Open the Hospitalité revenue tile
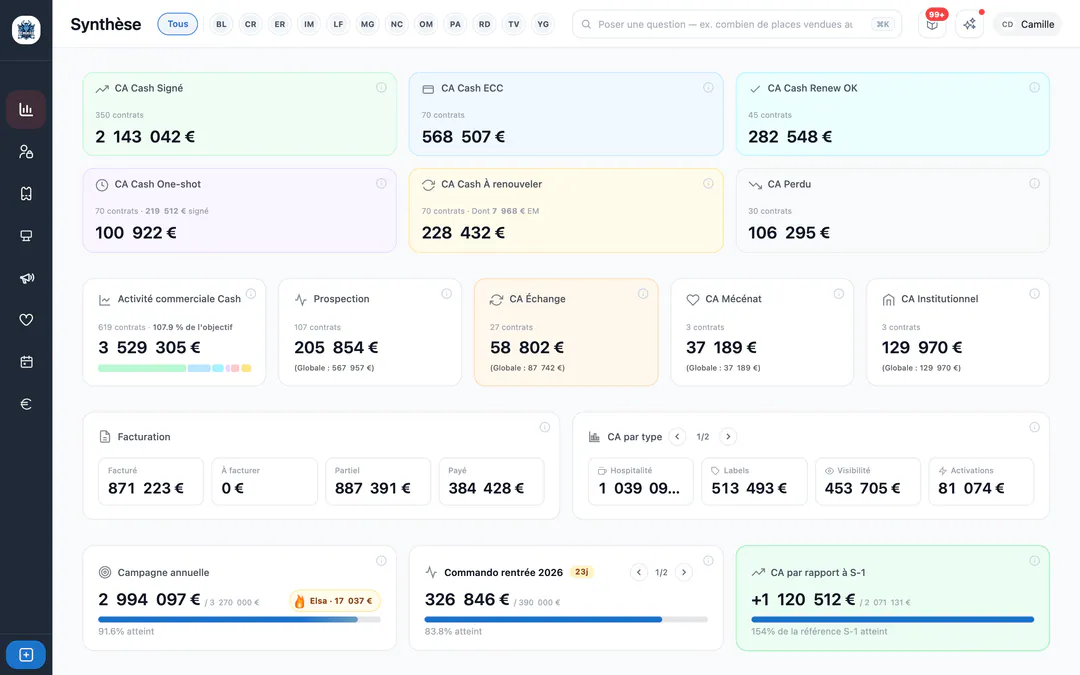The width and height of the screenshot is (1080, 675). point(641,481)
